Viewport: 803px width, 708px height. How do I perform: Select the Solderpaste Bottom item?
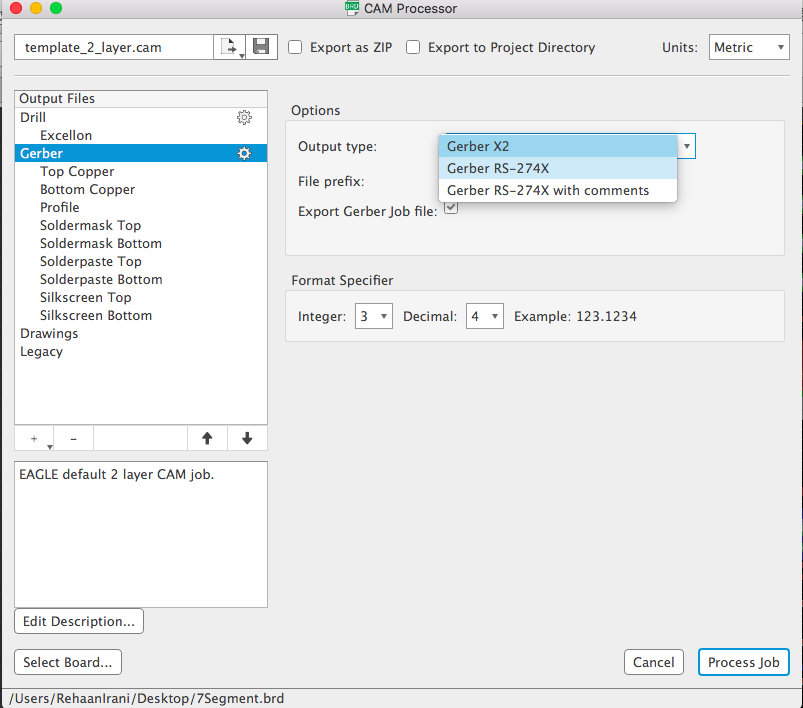(x=141, y=279)
